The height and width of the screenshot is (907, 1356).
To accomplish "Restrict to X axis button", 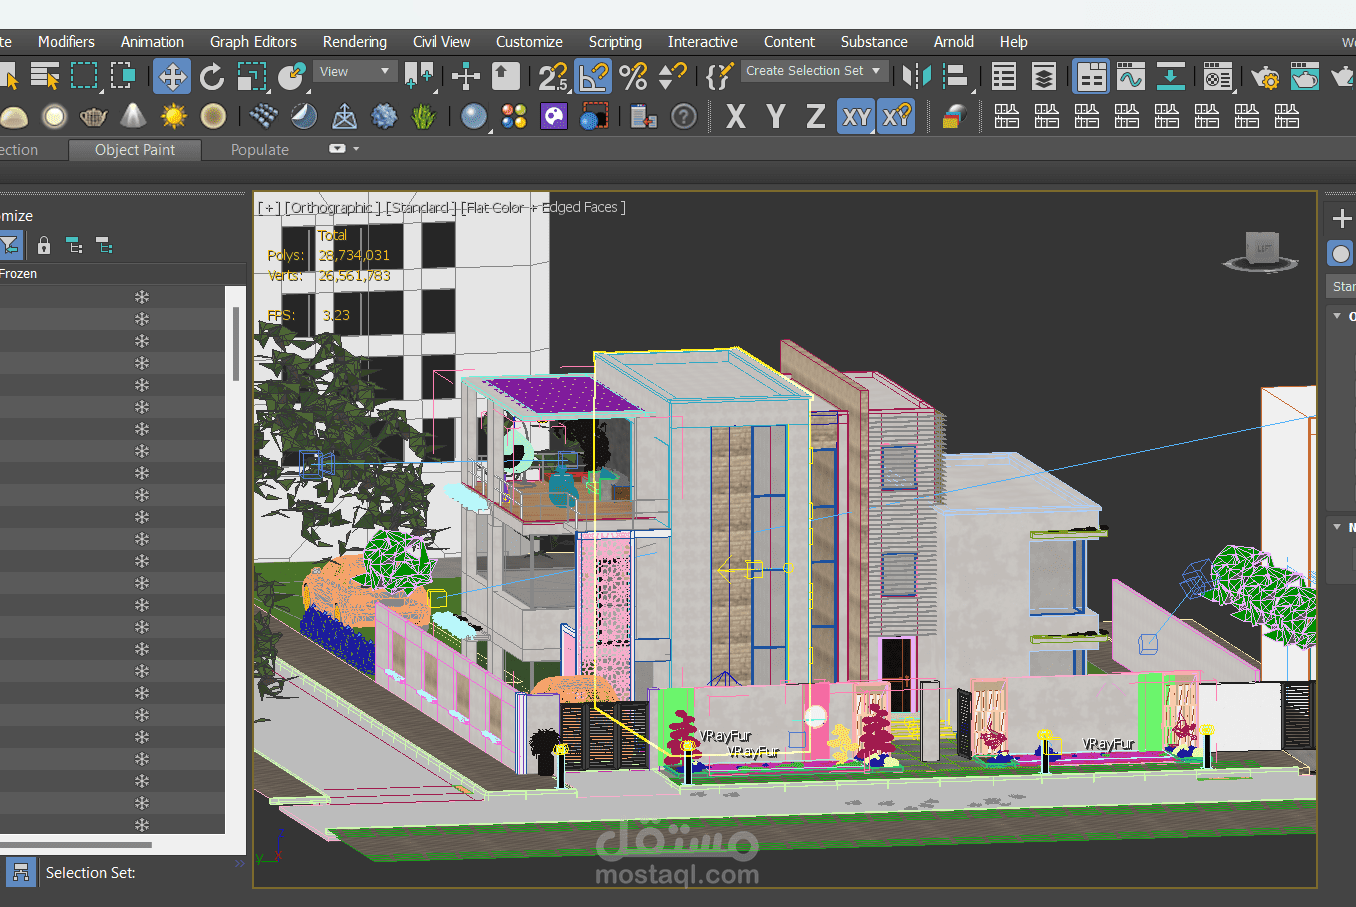I will tap(735, 117).
